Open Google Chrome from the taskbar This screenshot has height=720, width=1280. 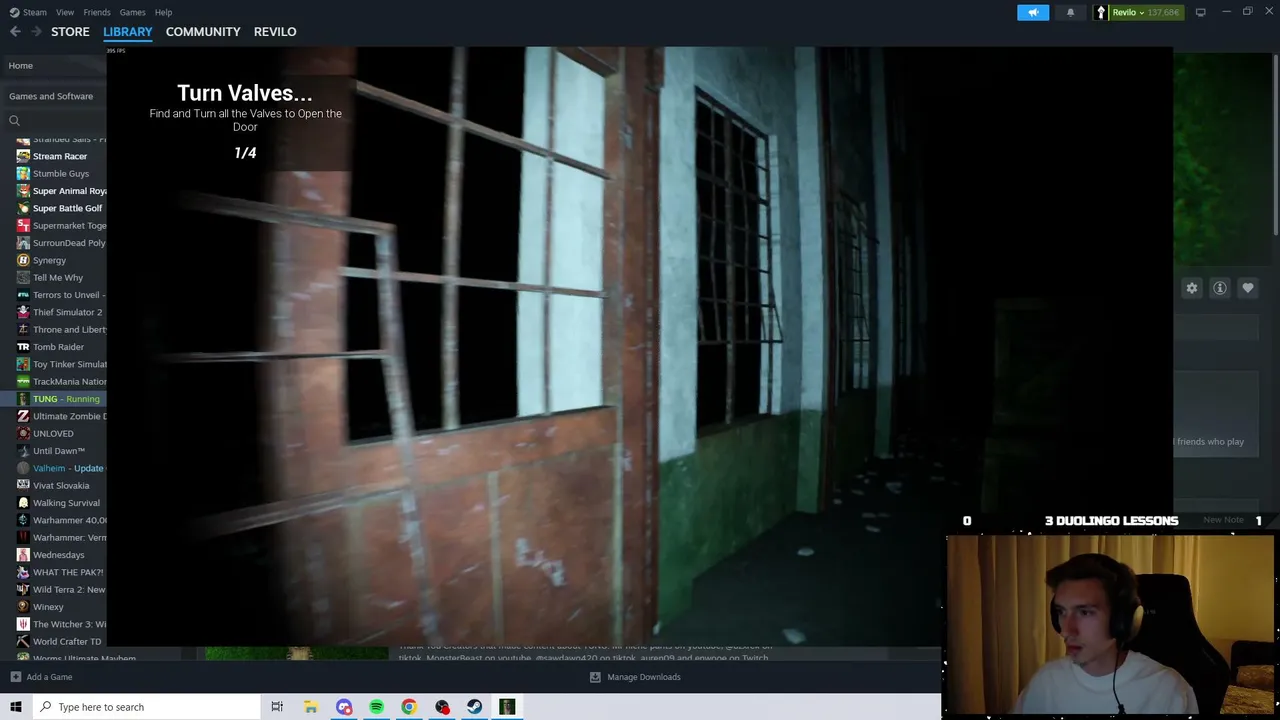click(409, 707)
